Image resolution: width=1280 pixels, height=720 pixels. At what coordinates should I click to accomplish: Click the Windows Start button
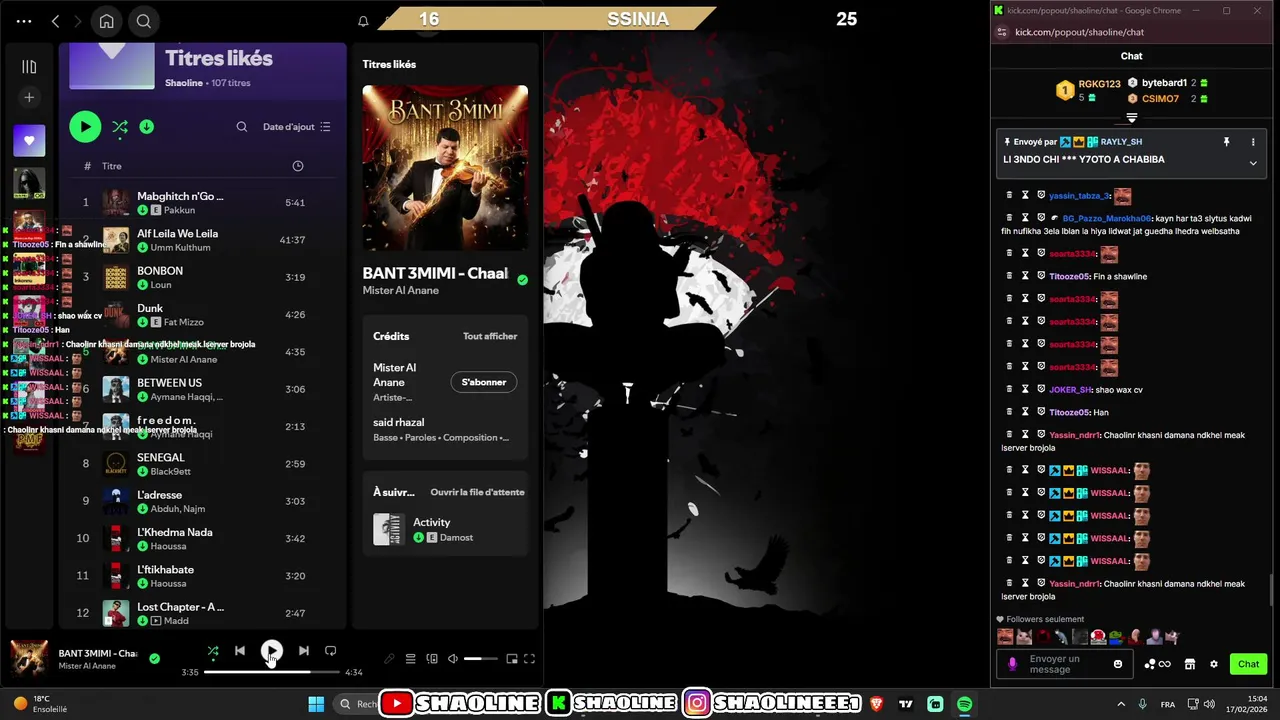tap(316, 704)
